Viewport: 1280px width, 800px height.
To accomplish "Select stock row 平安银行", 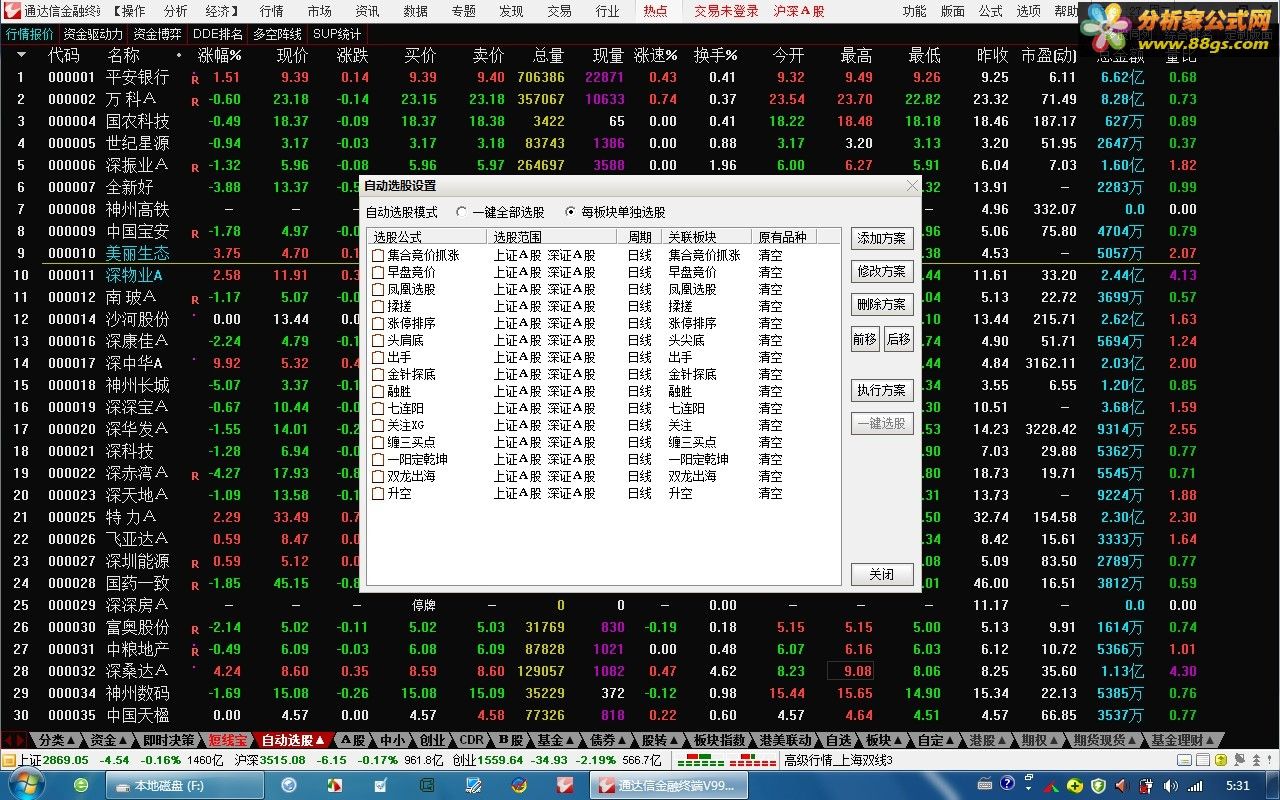I will (x=600, y=77).
